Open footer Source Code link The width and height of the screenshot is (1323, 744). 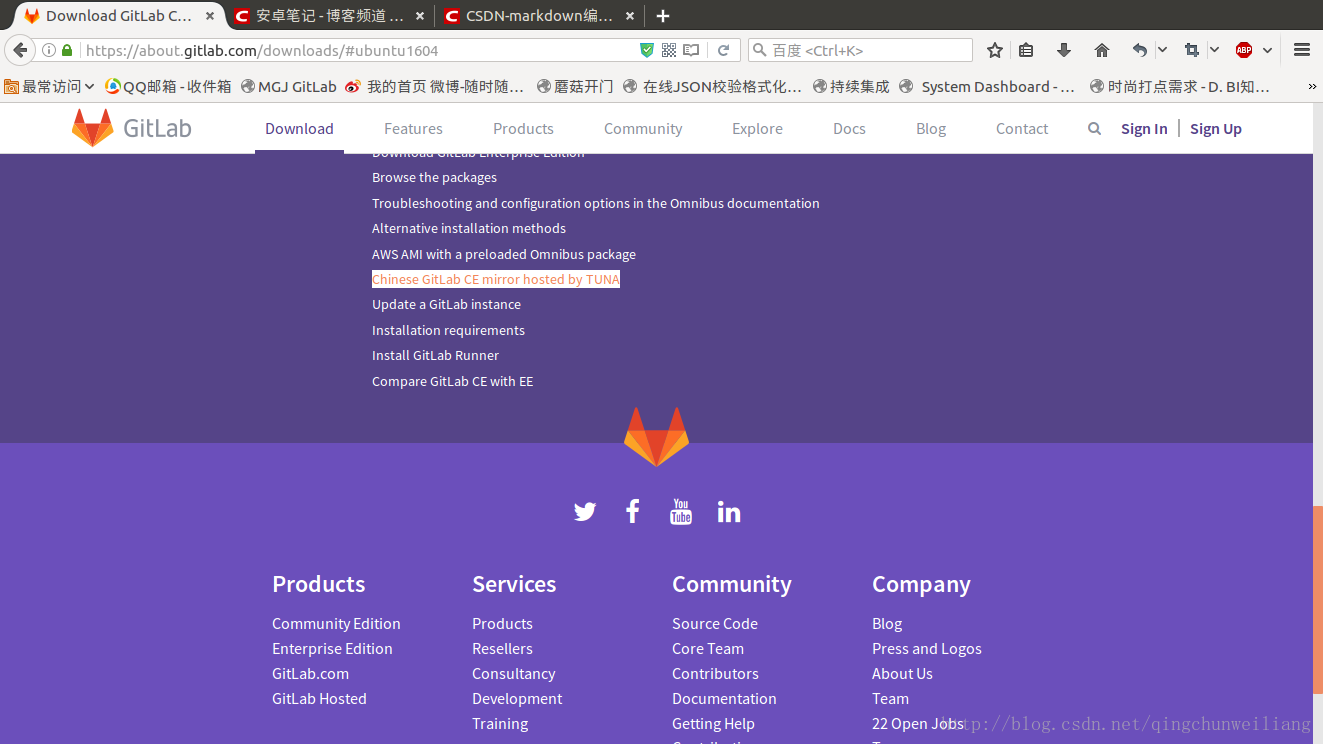[x=715, y=623]
